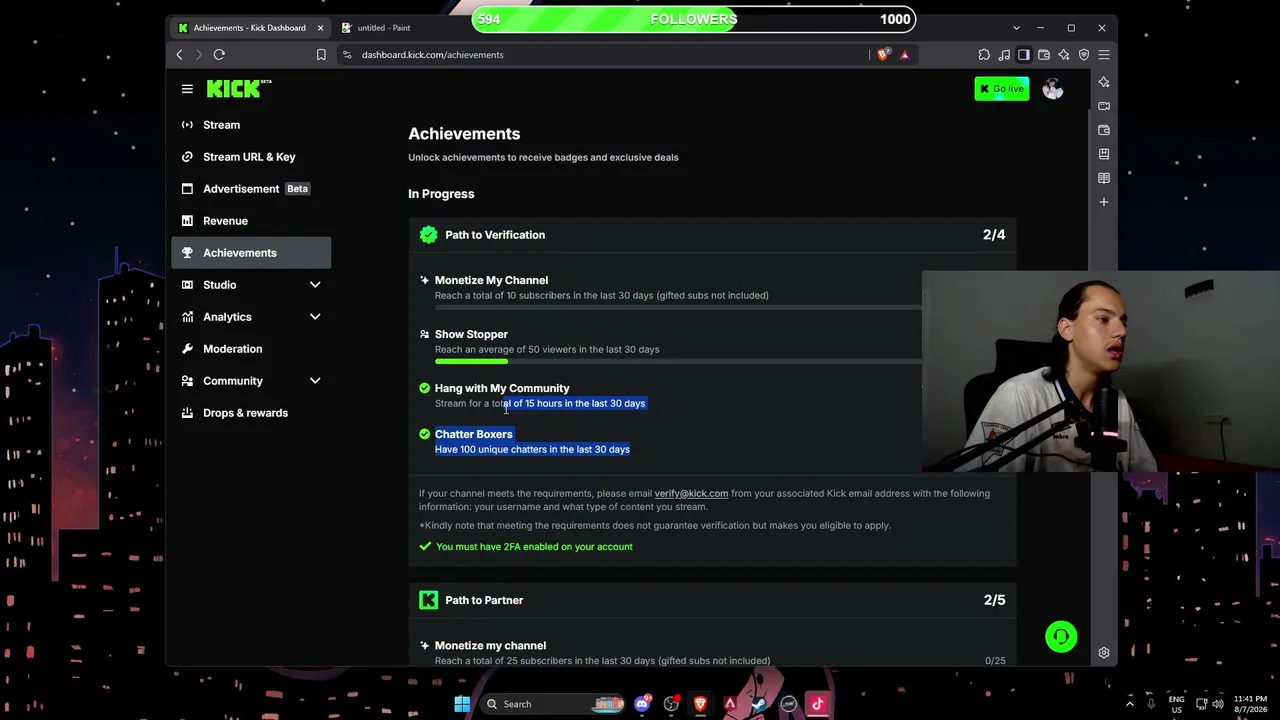The height and width of the screenshot is (720, 1280).
Task: Open Discord from the taskbar
Action: point(643,704)
